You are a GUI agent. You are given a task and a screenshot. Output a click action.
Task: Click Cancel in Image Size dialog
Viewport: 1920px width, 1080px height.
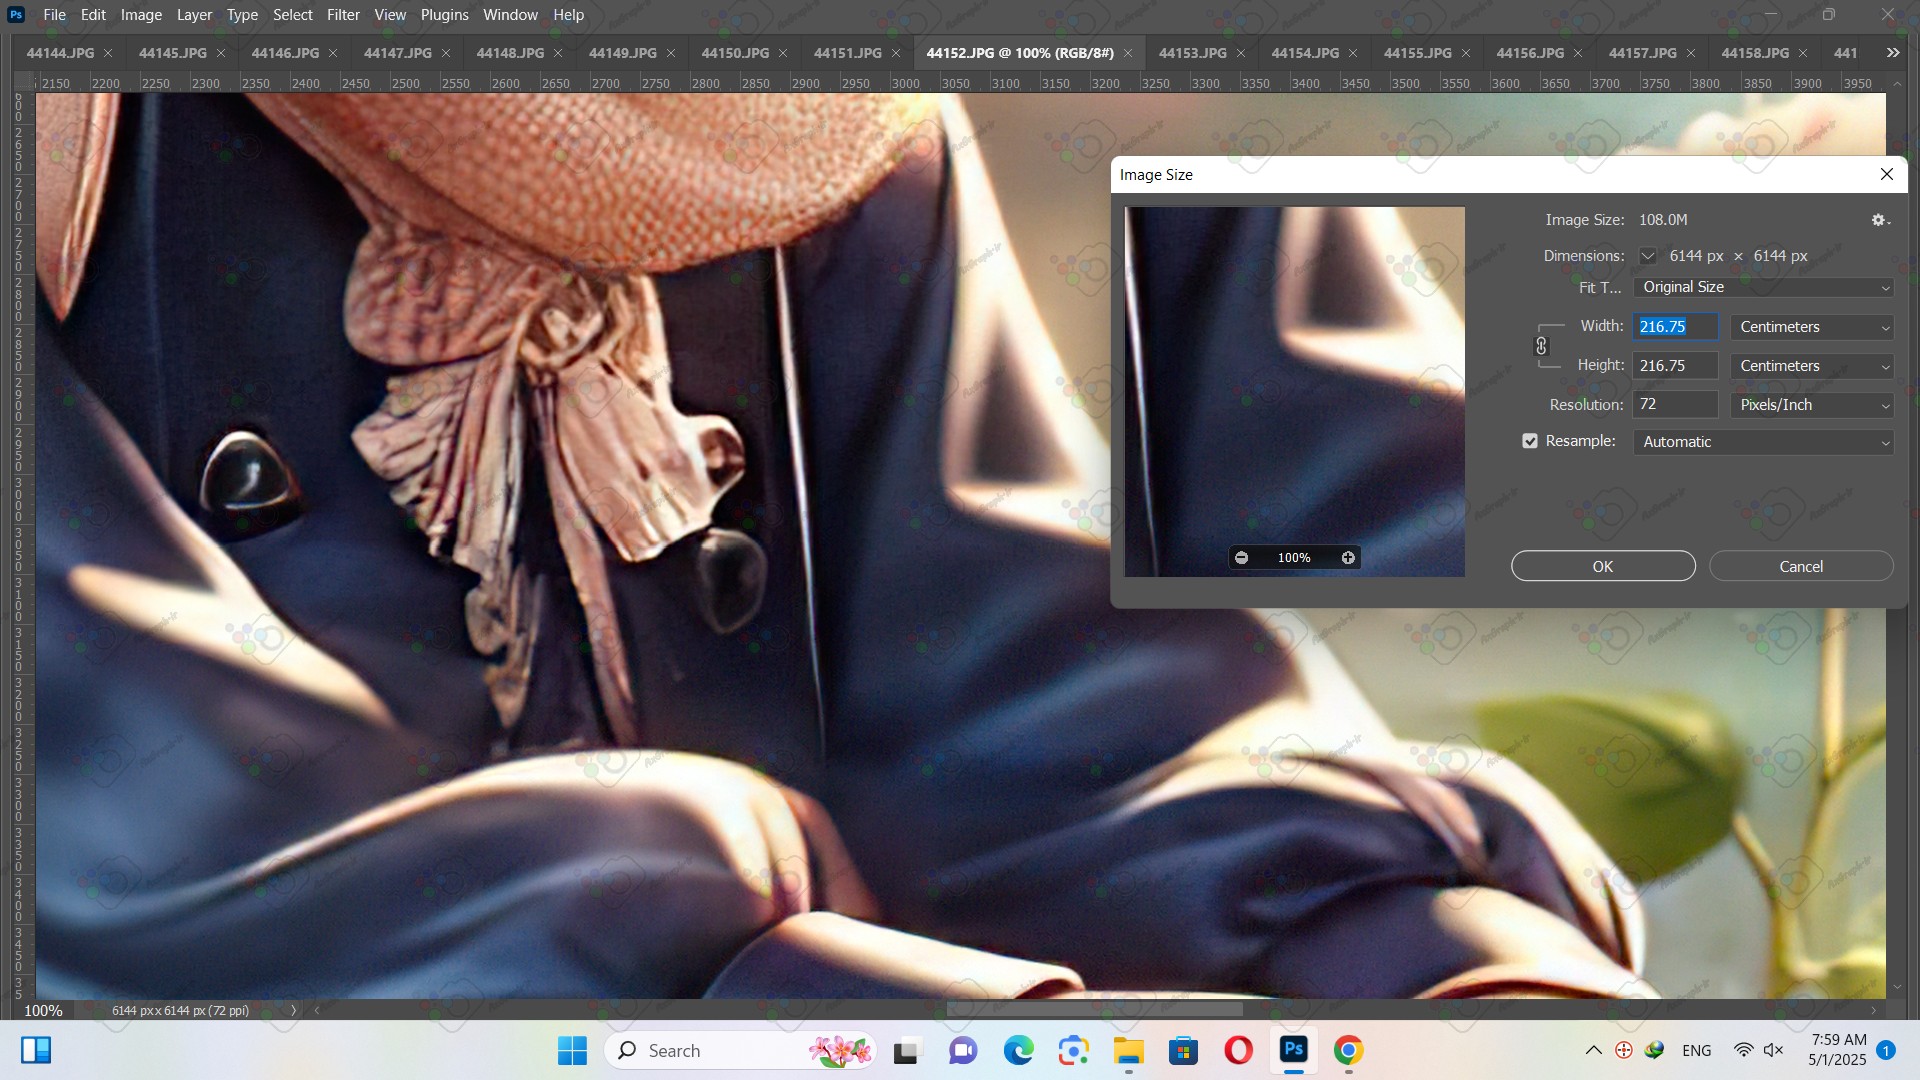point(1801,566)
